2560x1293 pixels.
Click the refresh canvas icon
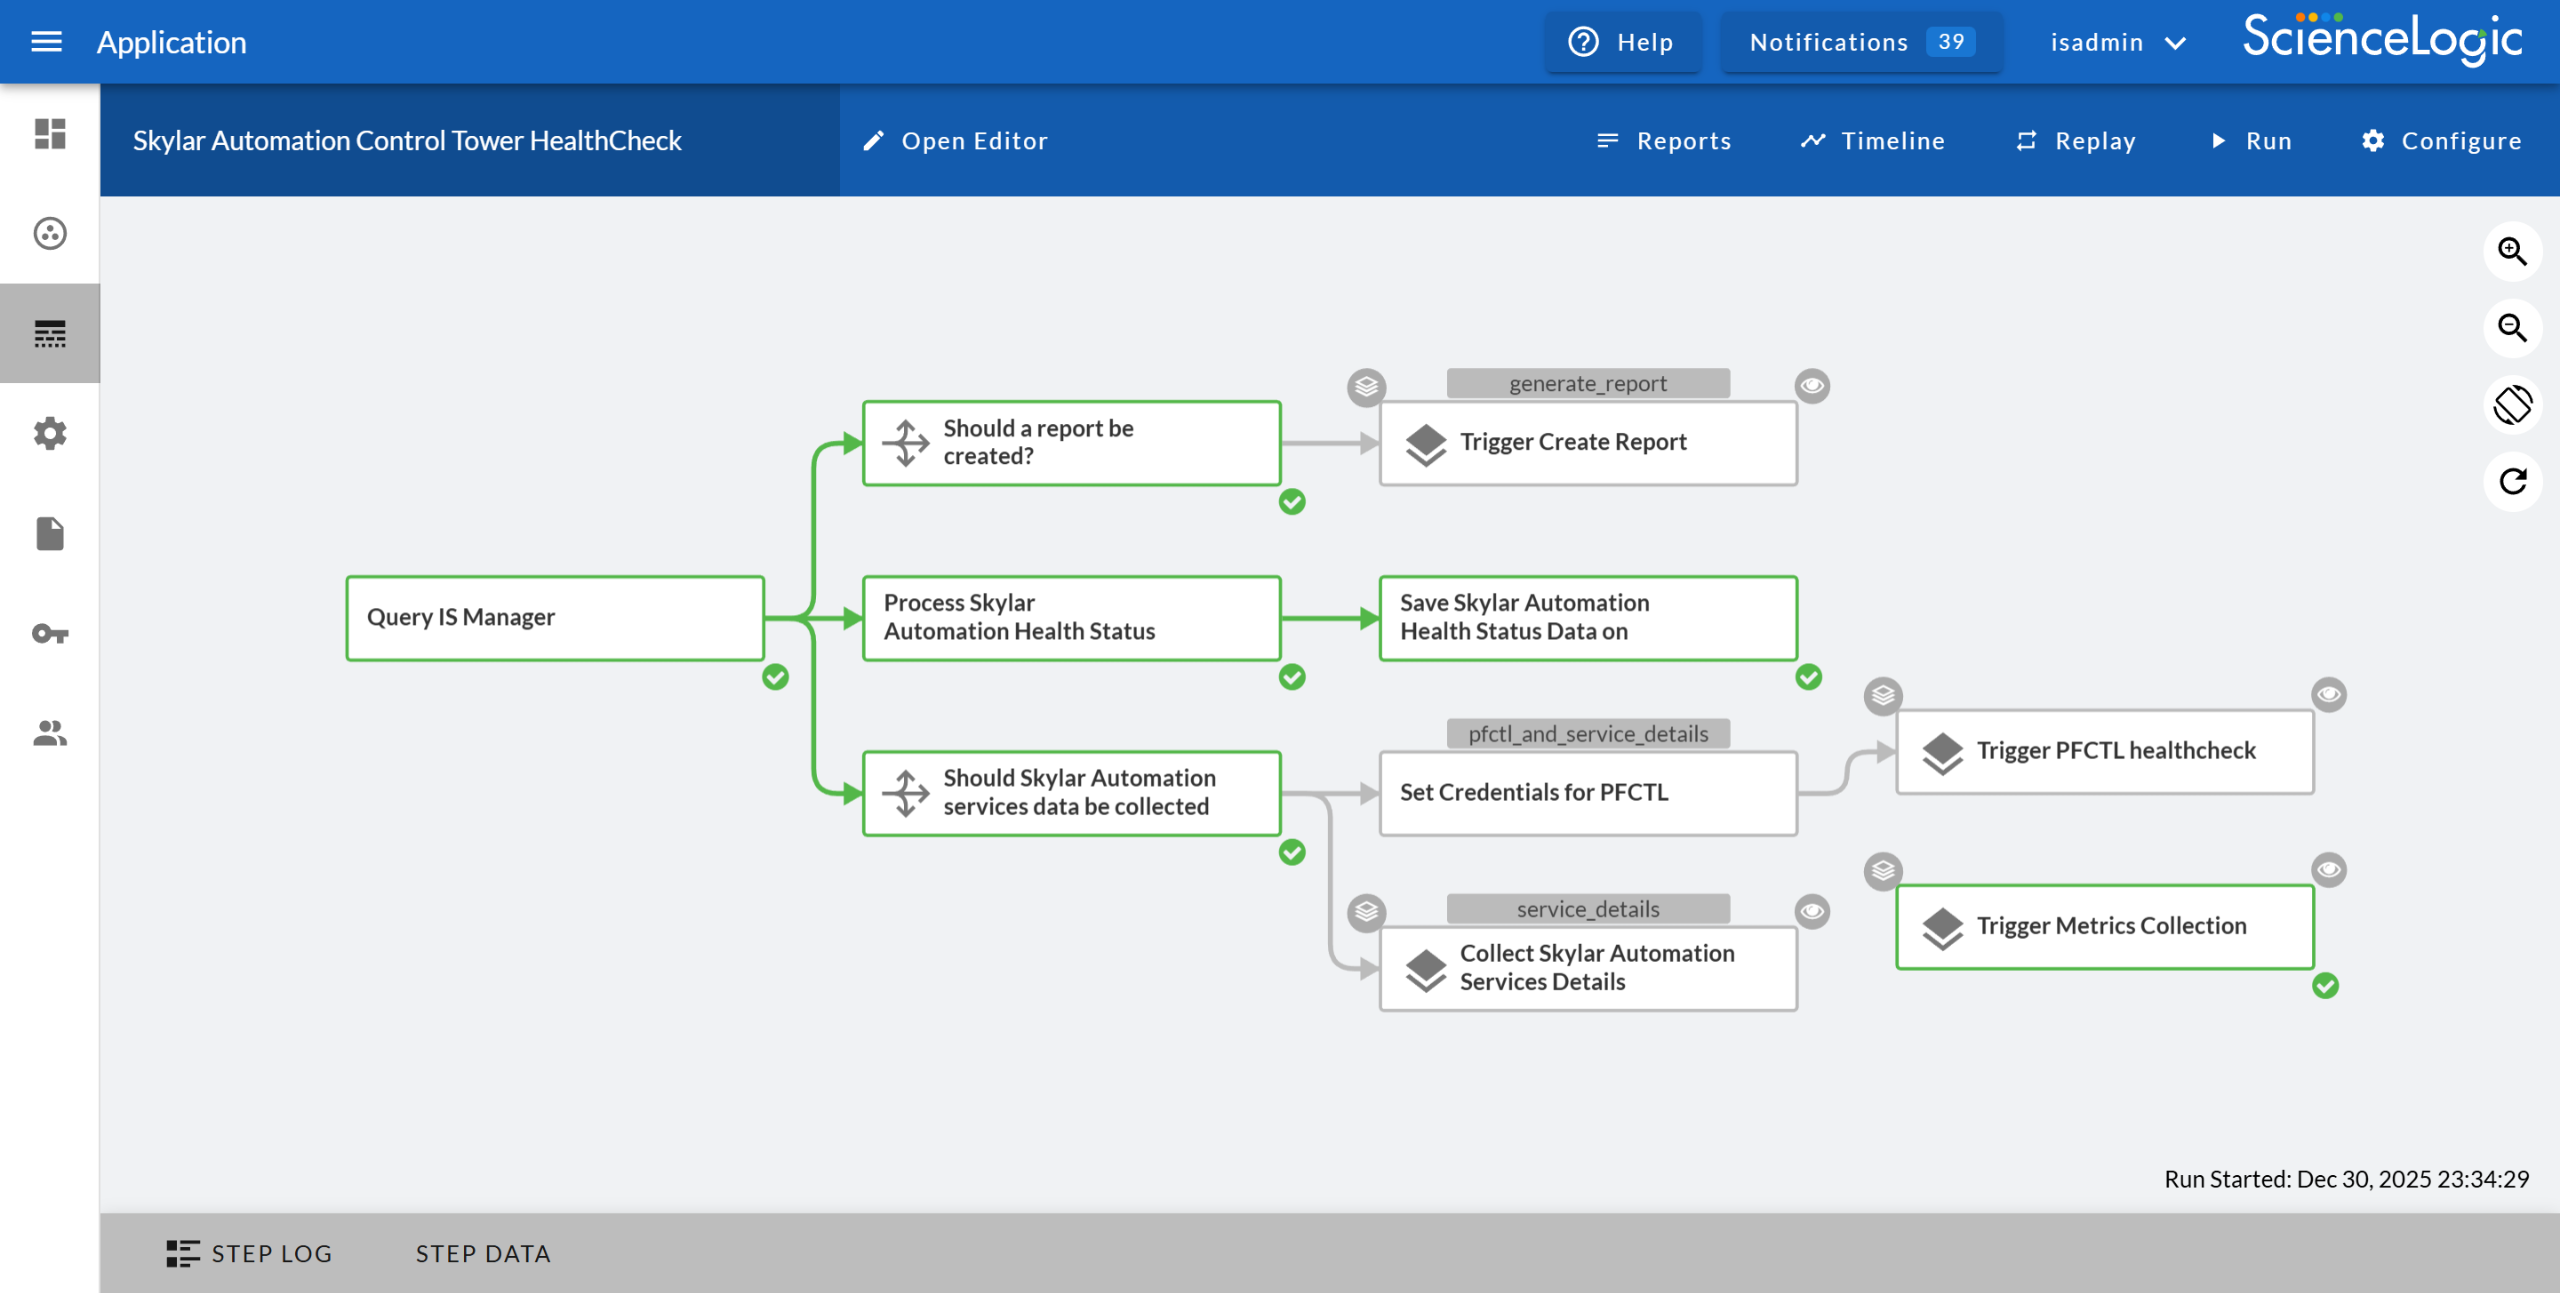click(2512, 482)
